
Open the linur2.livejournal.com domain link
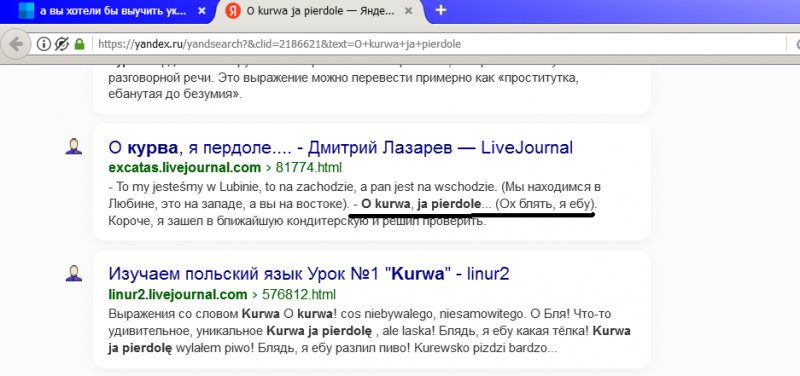click(178, 294)
